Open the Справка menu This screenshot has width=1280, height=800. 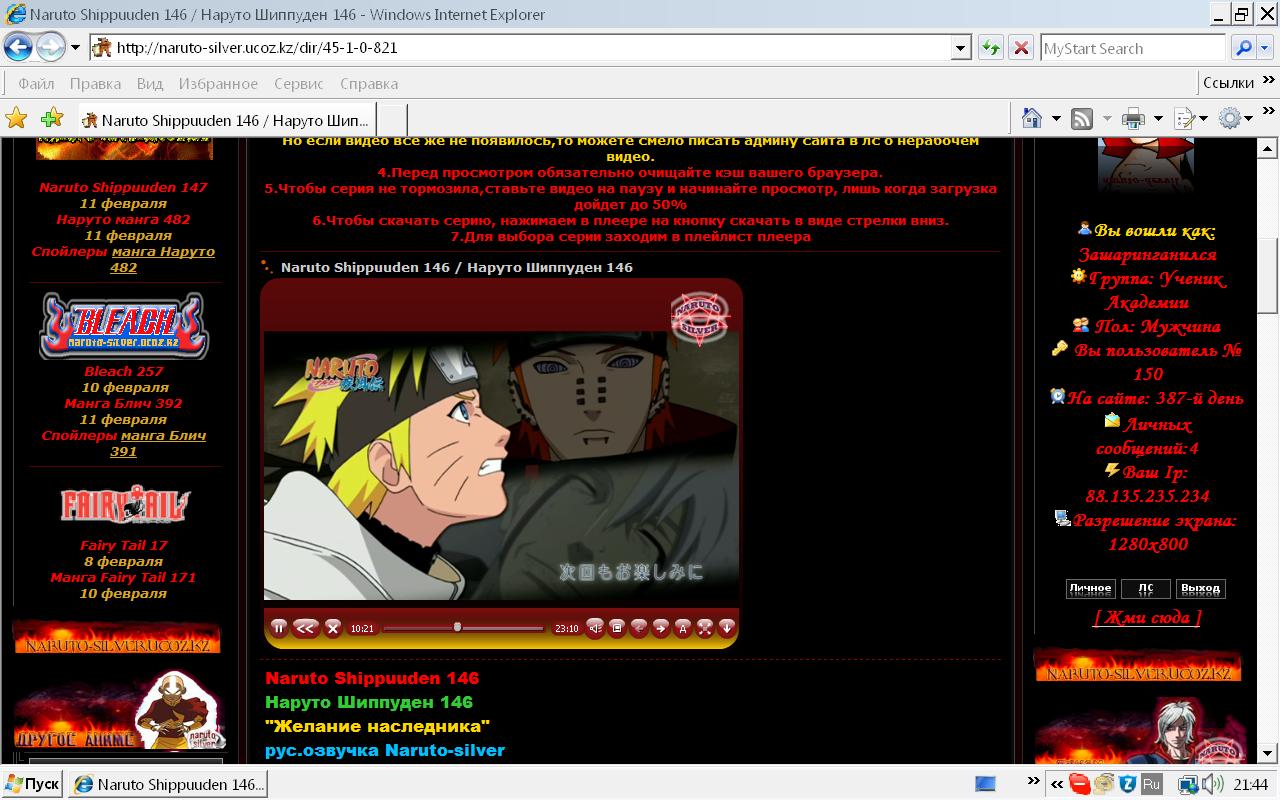click(369, 84)
